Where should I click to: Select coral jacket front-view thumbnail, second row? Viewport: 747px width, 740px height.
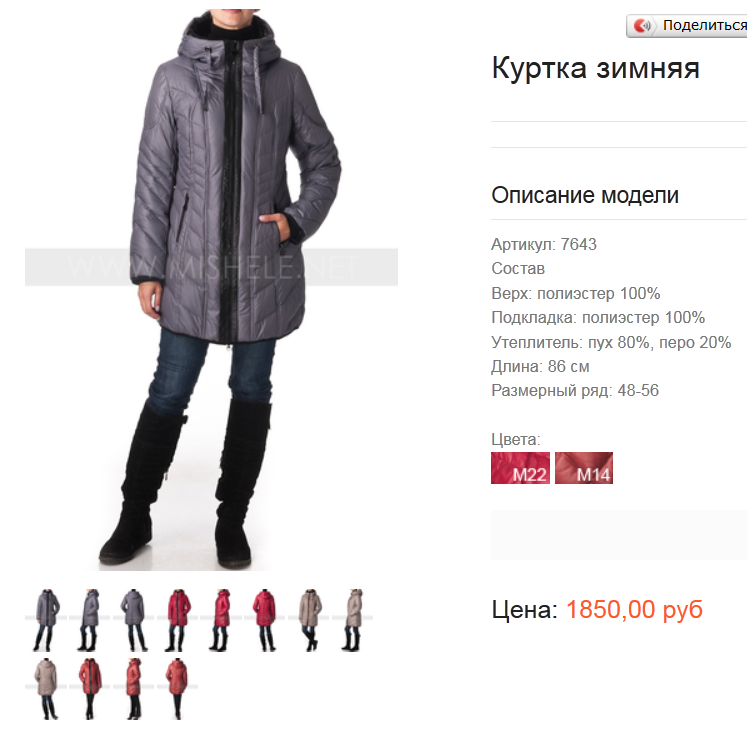(90, 689)
